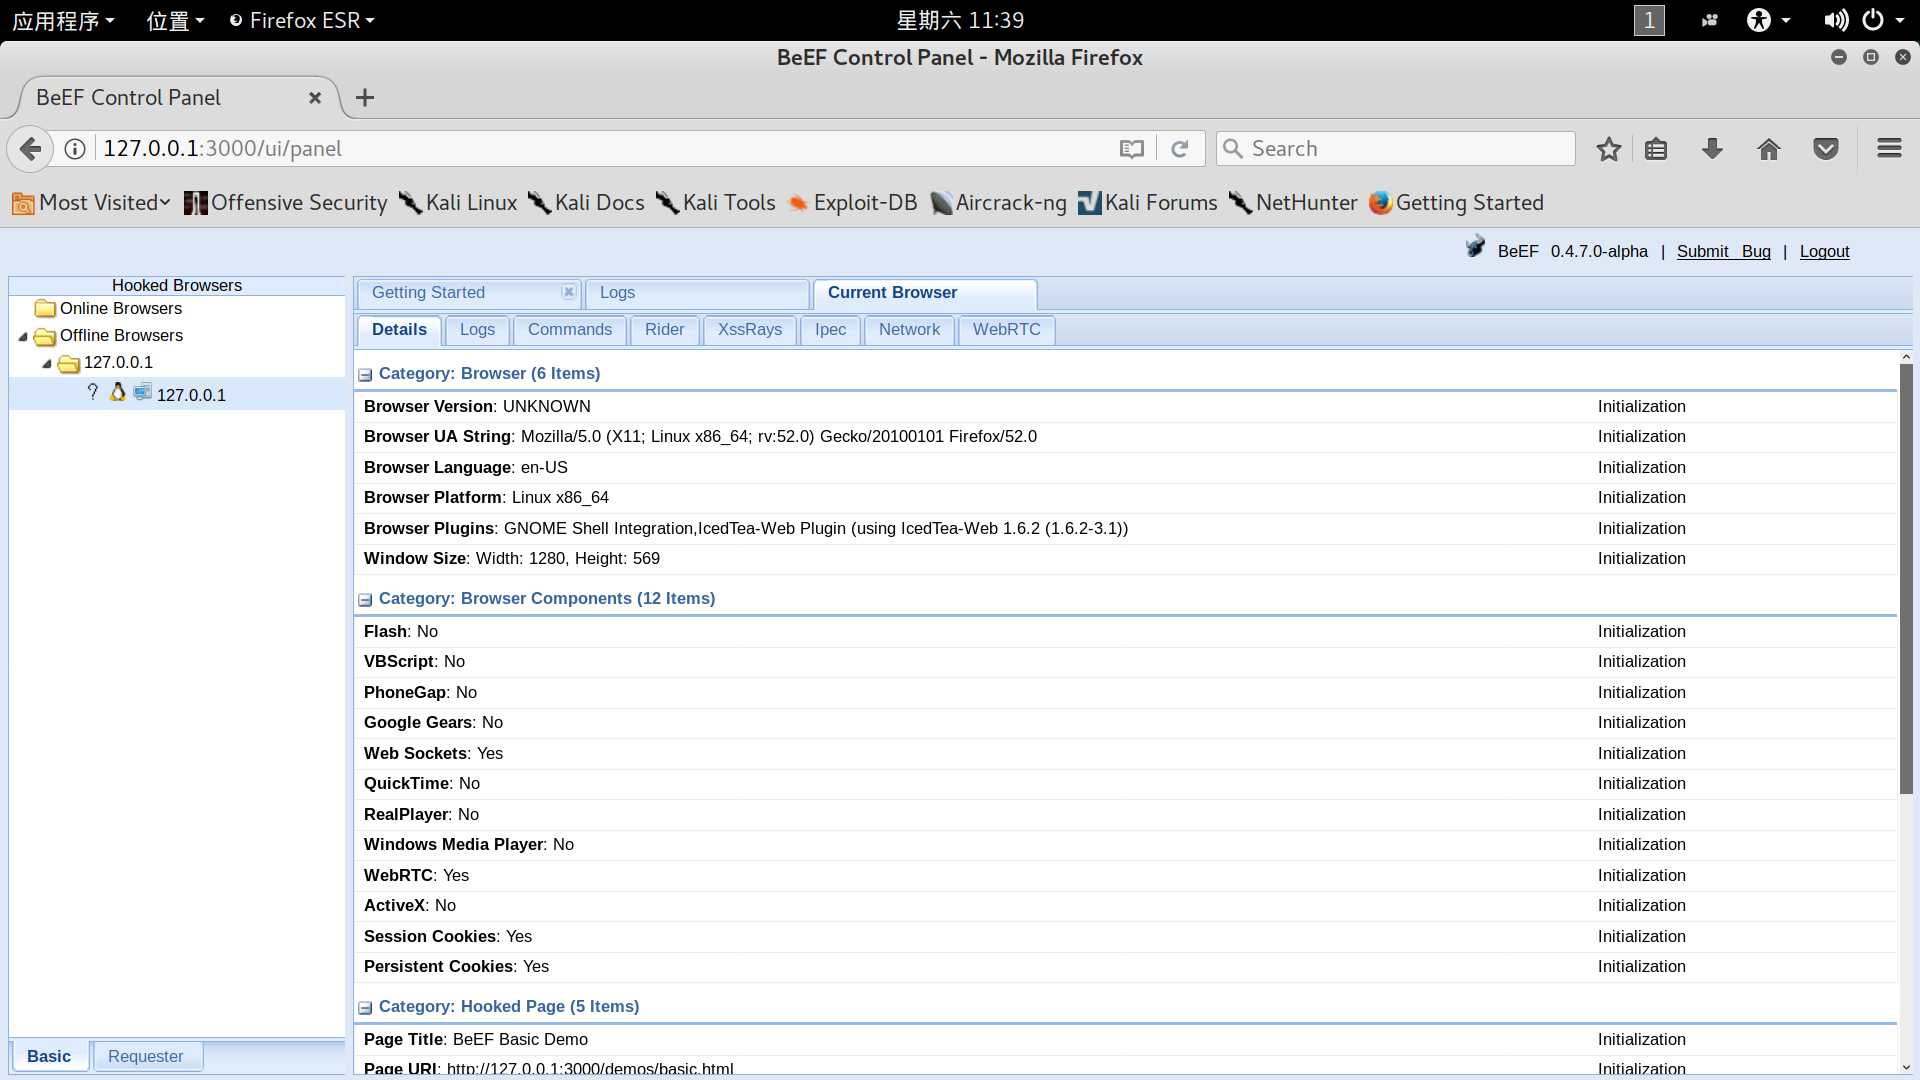Open new tab with plus button
Screen dimensions: 1920x1080
(x=365, y=98)
